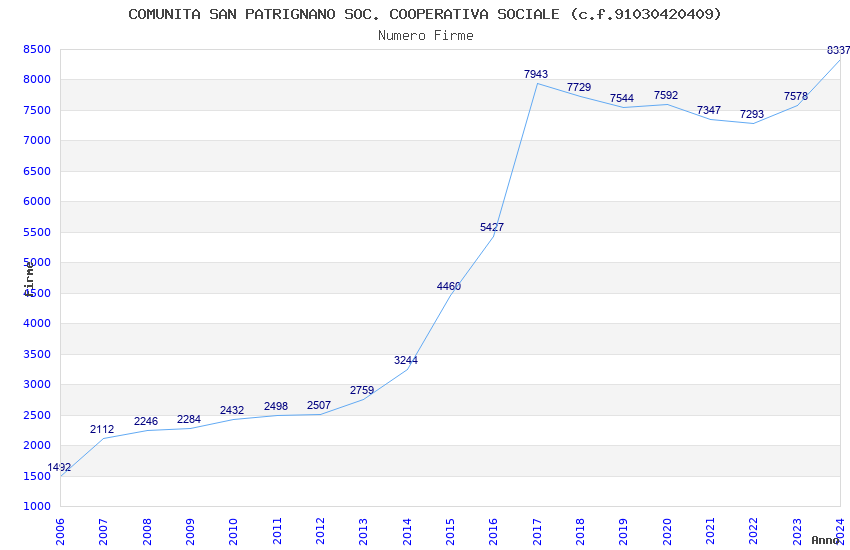Click y-axis value 6000
This screenshot has height=550, width=850.
click(37, 202)
